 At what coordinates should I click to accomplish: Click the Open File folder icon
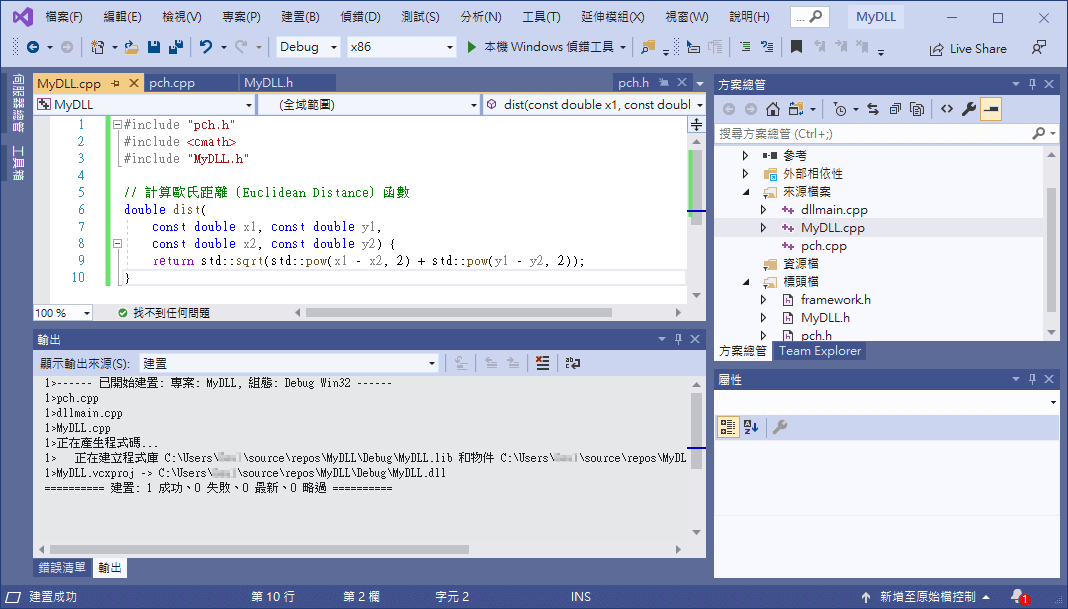point(131,47)
